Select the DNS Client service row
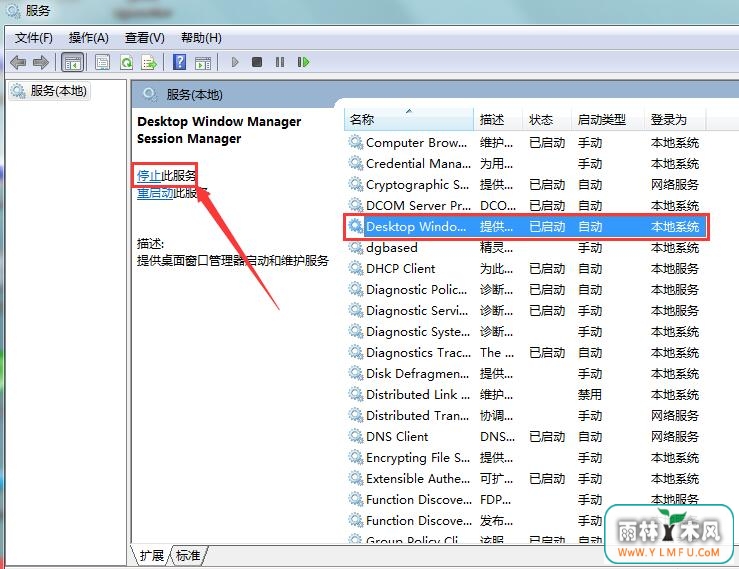The width and height of the screenshot is (739, 569). [526, 437]
